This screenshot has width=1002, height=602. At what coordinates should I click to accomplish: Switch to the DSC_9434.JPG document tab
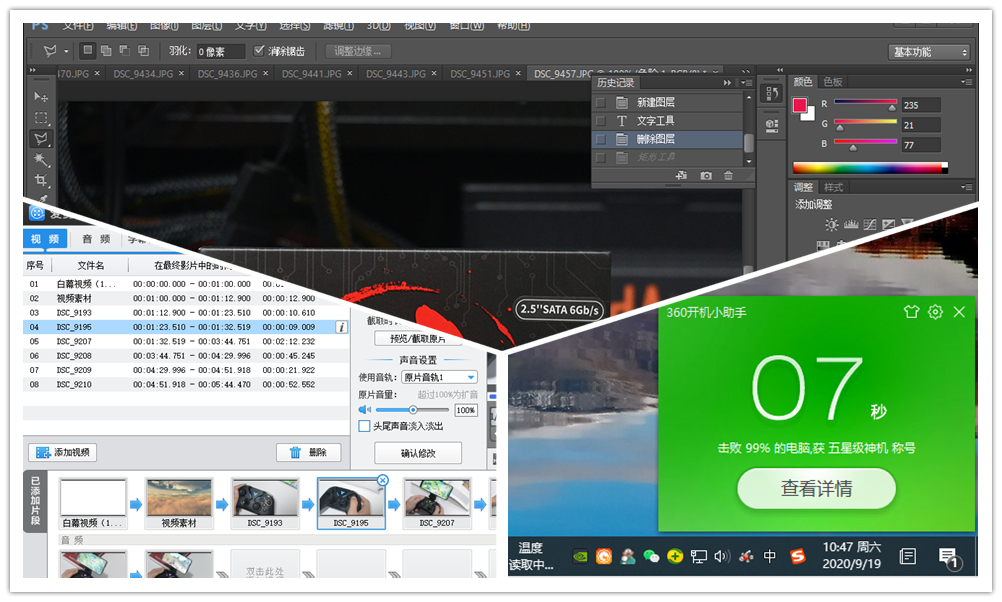tap(143, 74)
